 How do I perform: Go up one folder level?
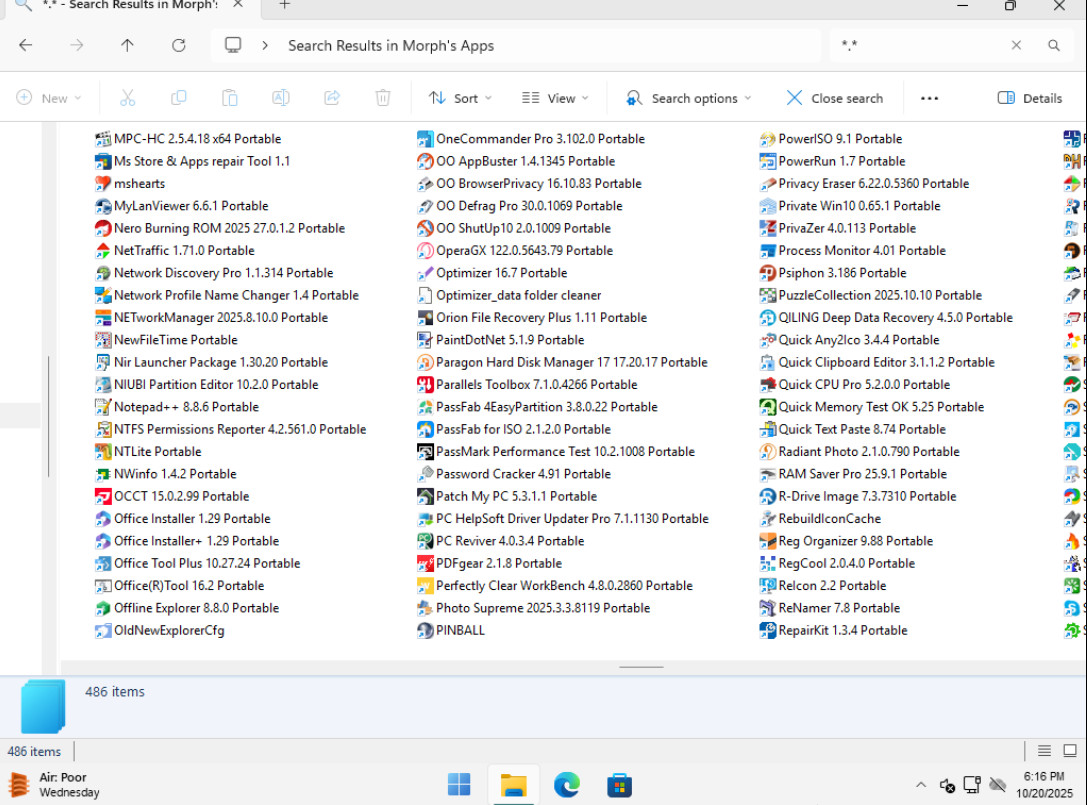(127, 45)
